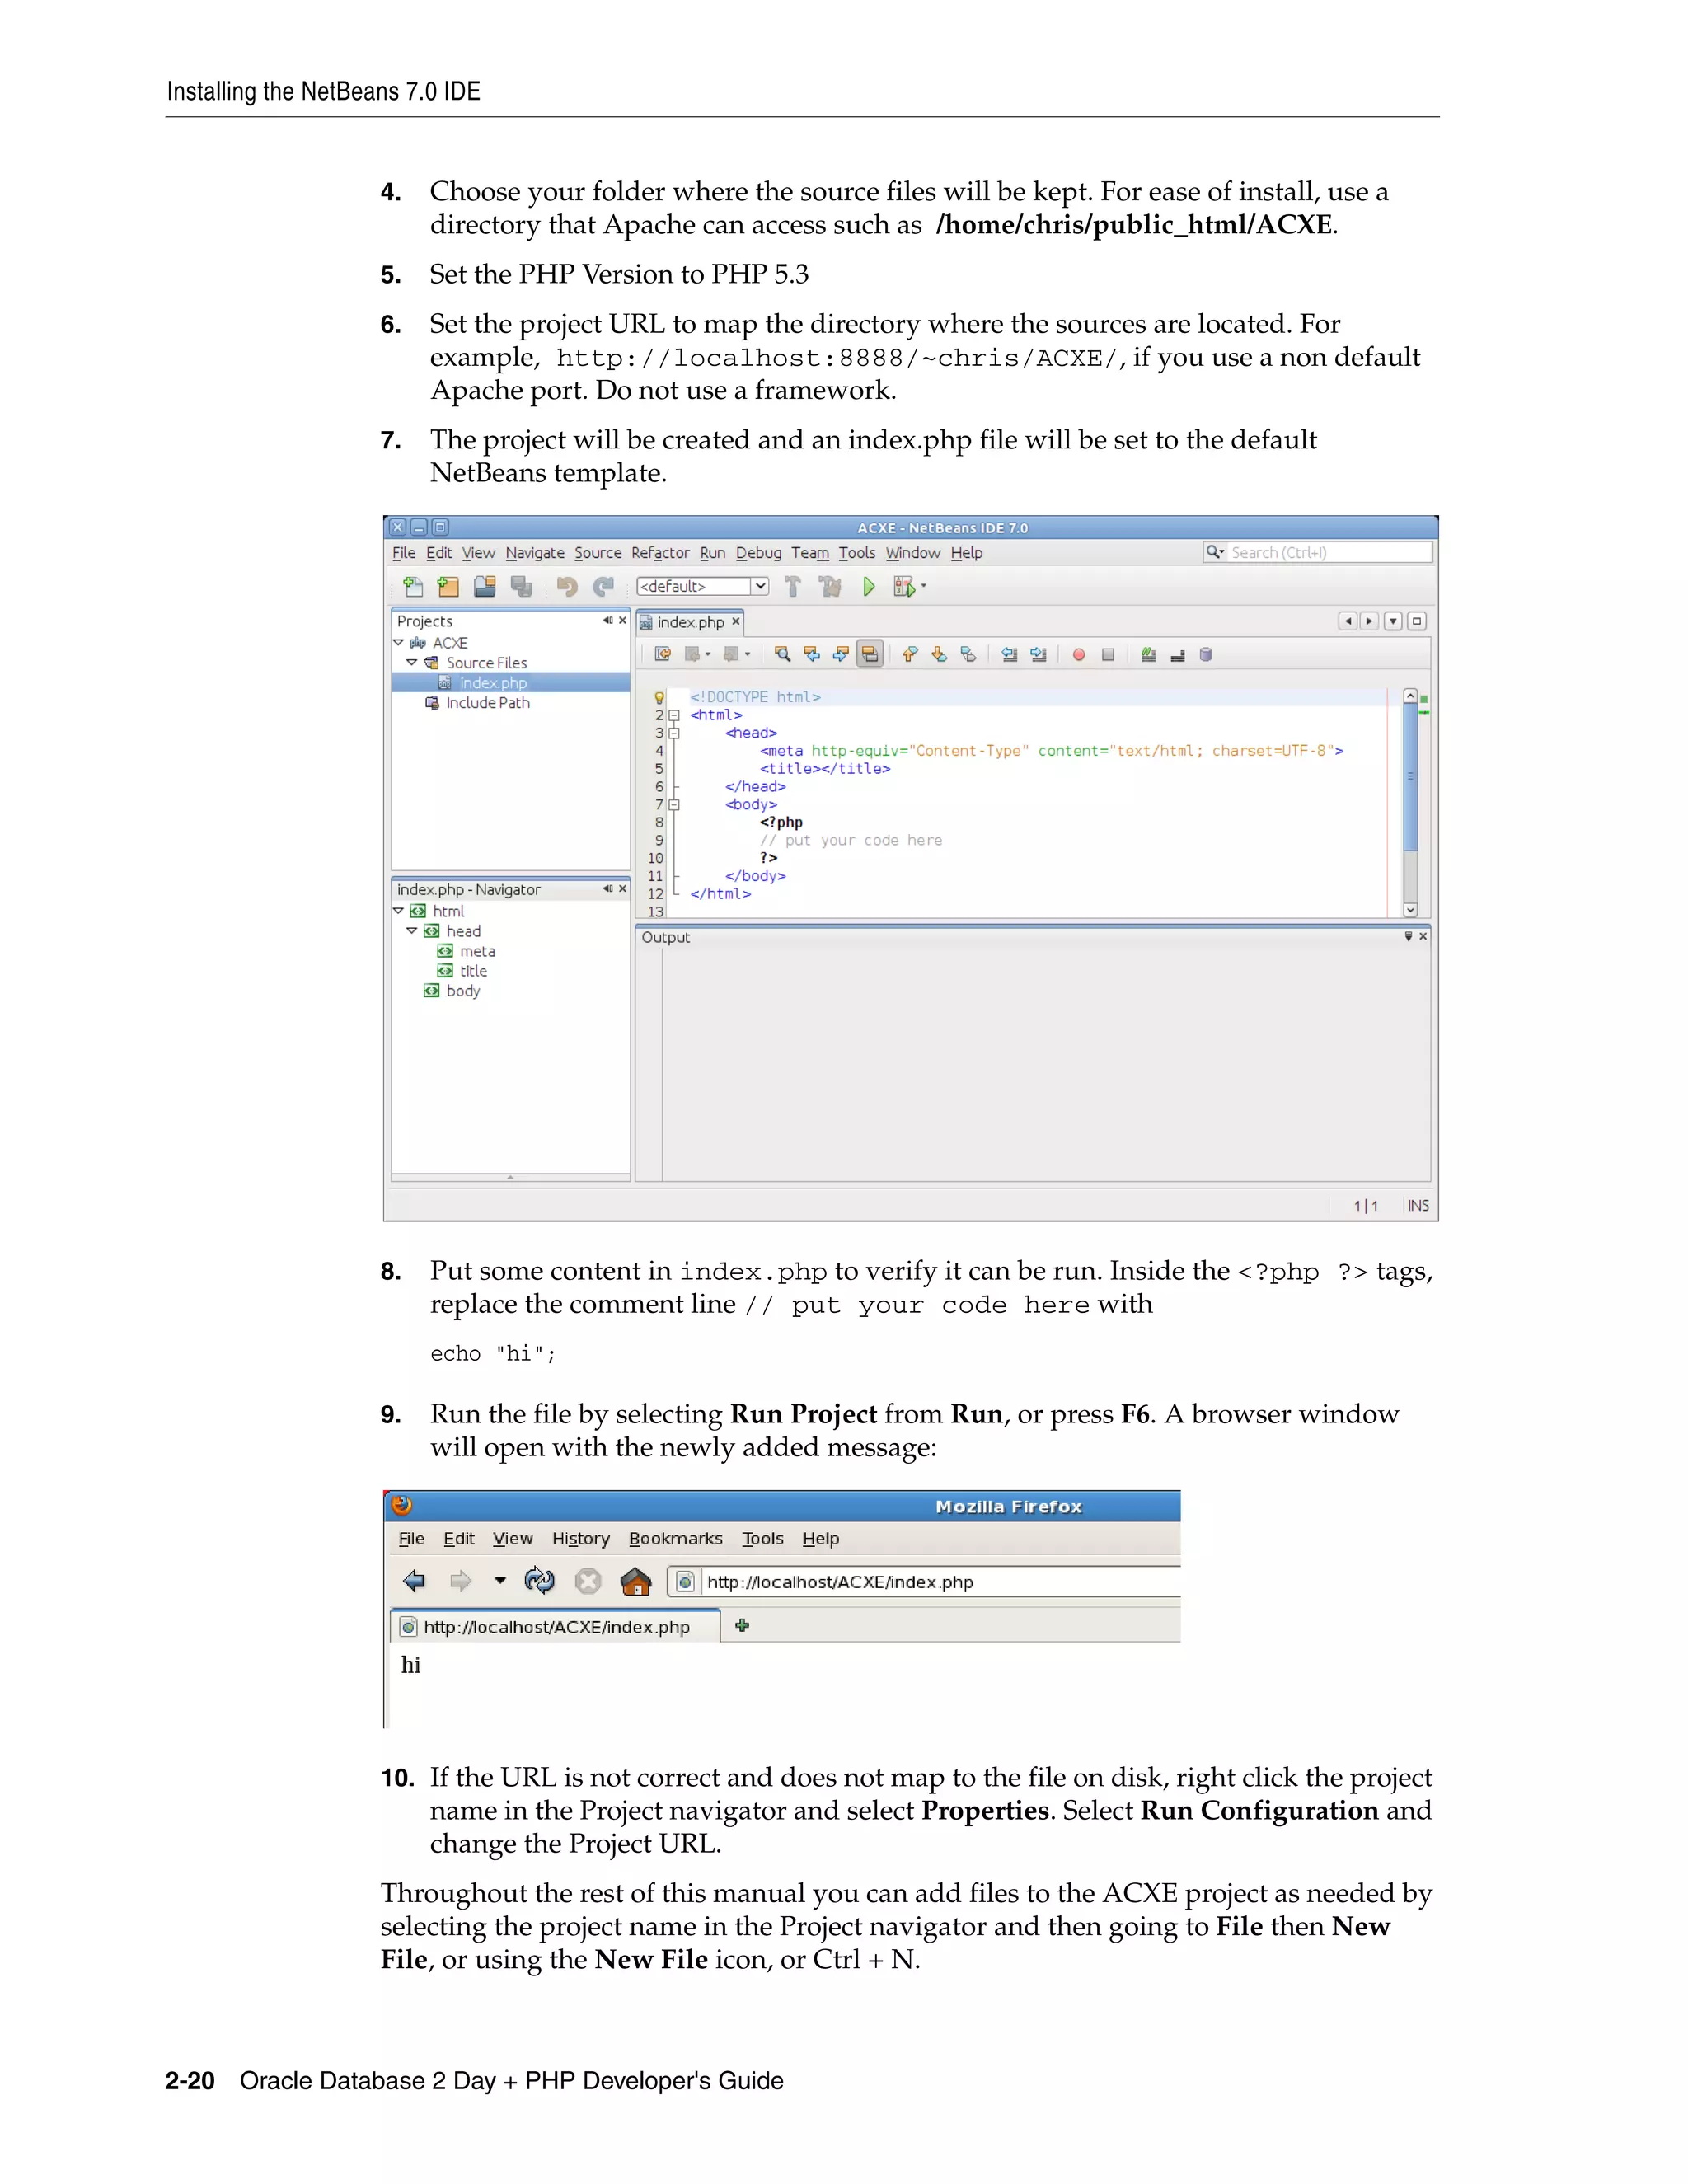Screen dimensions: 1688x2184
Task: Click the Last Edit icon in editor toolbar
Action: tap(662, 654)
